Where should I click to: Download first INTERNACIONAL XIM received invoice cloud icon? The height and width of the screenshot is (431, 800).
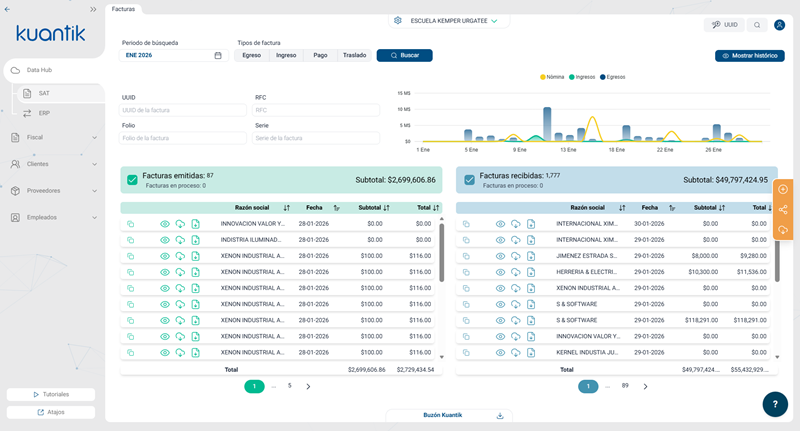(515, 224)
